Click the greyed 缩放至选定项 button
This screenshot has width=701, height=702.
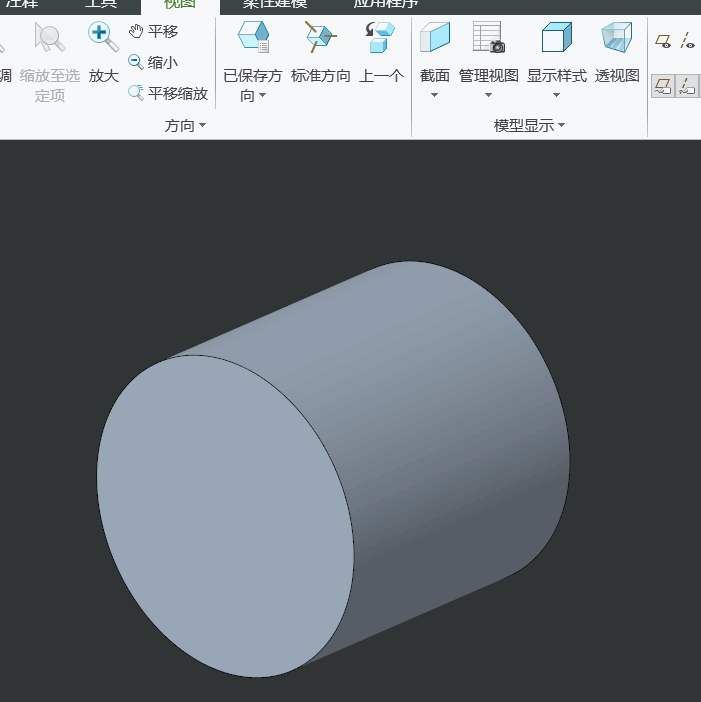coord(50,63)
